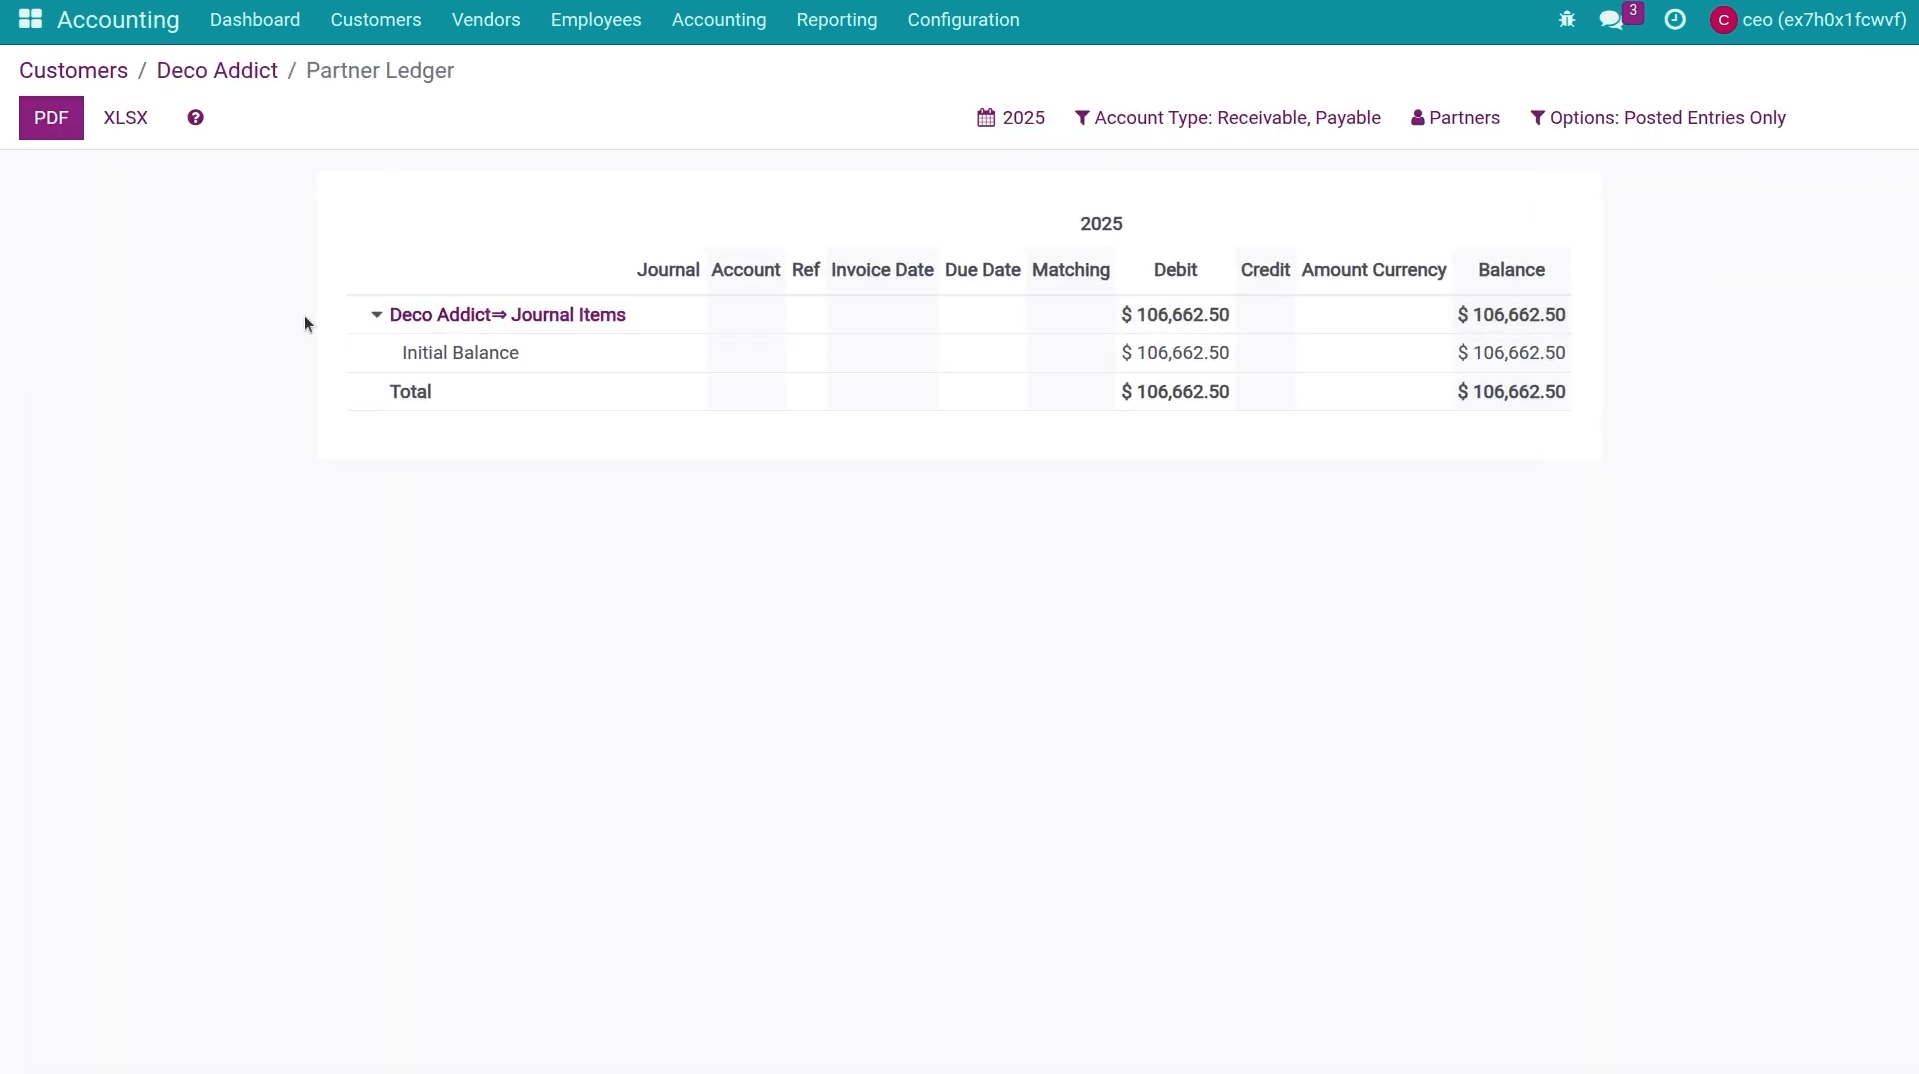Open the apps grid icon beside Accounting
1919x1074 pixels.
(29, 20)
